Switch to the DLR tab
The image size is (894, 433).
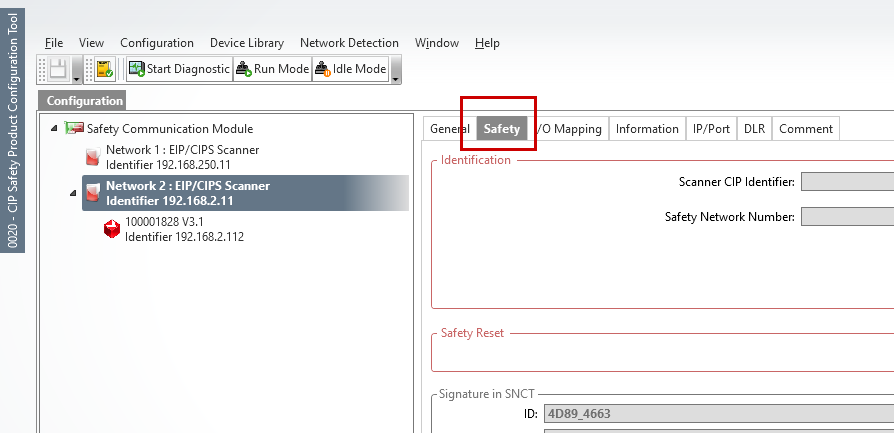(754, 129)
